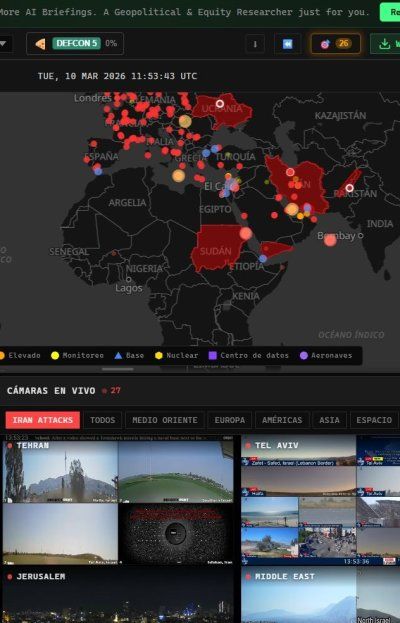Click the 0% readout next to DEFCON 5
The height and width of the screenshot is (623, 400).
[111, 43]
